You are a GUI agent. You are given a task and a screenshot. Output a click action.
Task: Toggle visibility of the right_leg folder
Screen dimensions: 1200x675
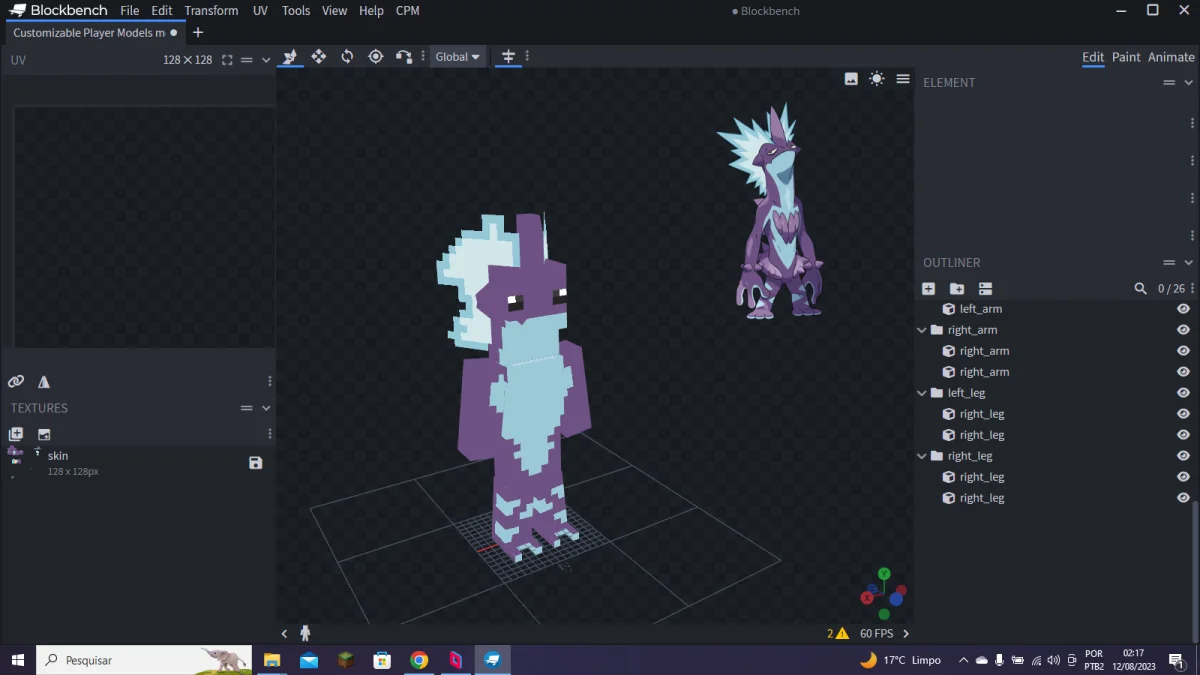click(x=1183, y=456)
